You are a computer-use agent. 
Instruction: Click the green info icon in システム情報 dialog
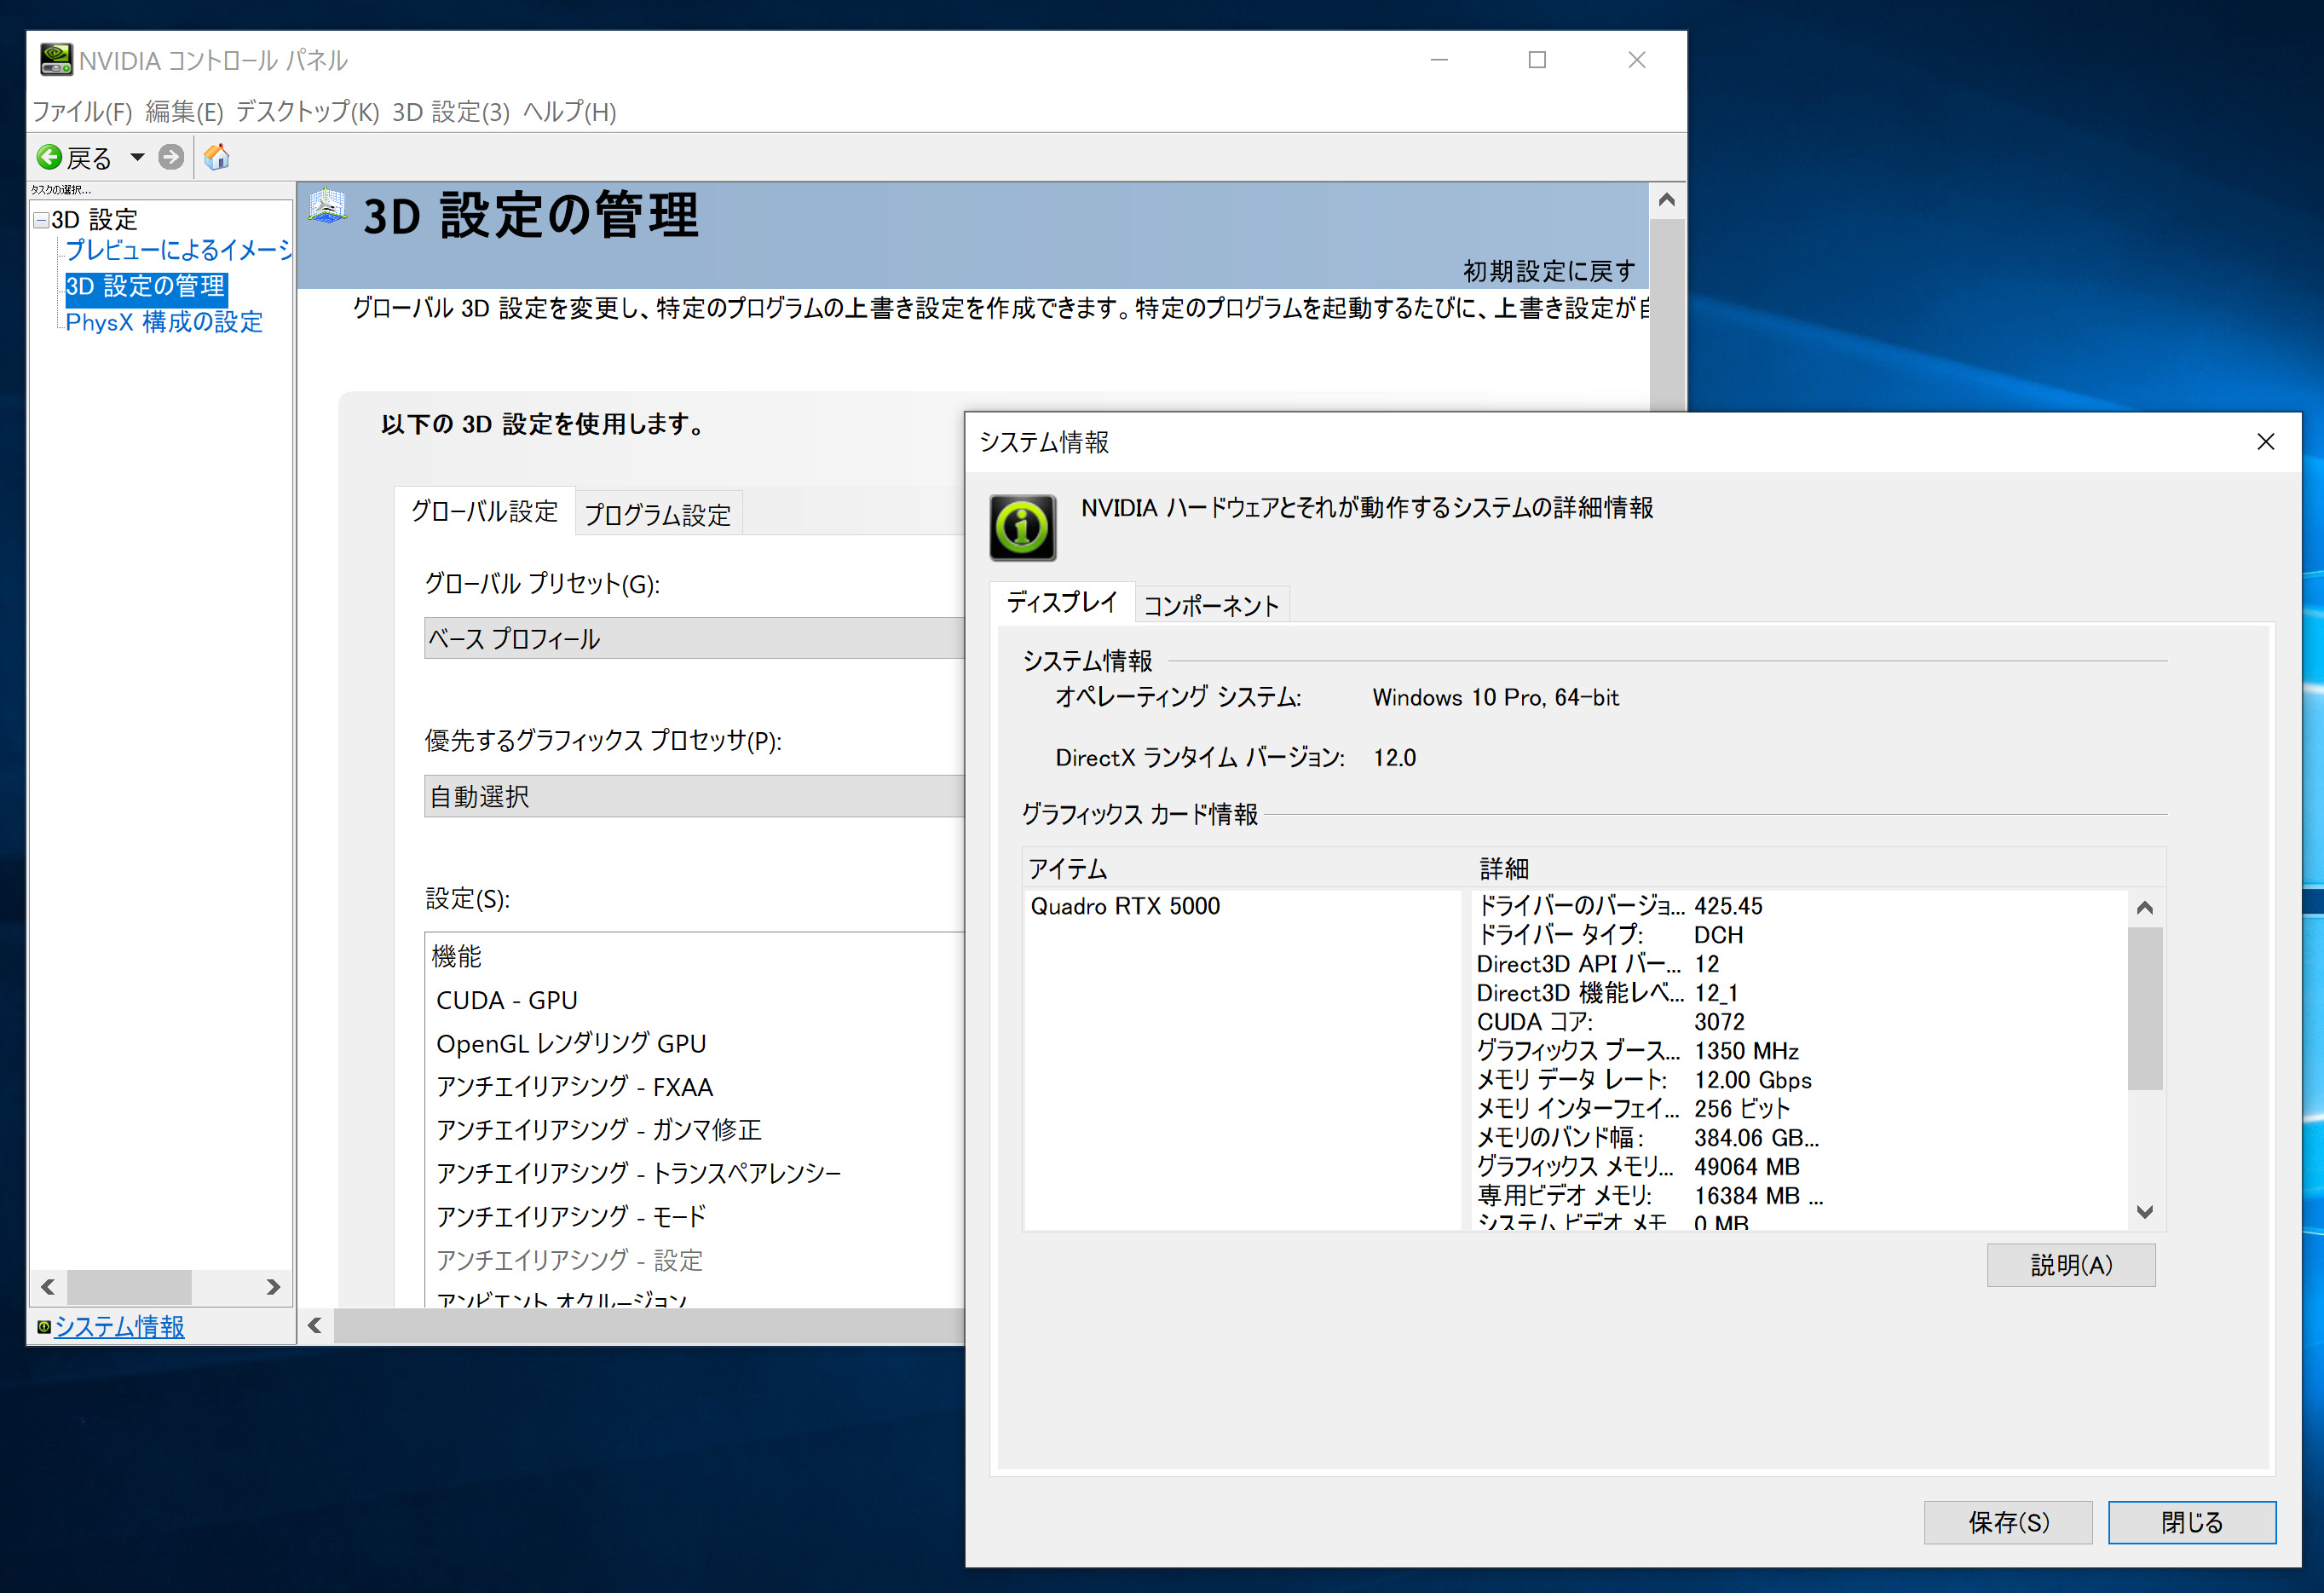[x=1021, y=528]
